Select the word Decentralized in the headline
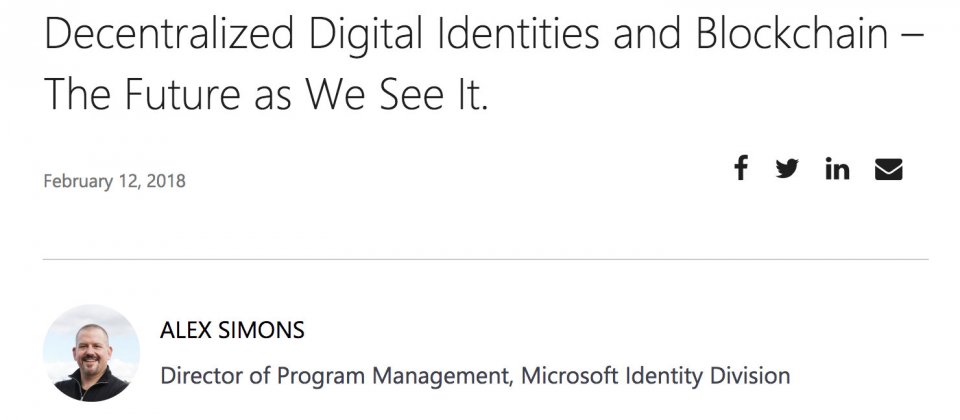Image resolution: width=960 pixels, height=420 pixels. (x=169, y=34)
